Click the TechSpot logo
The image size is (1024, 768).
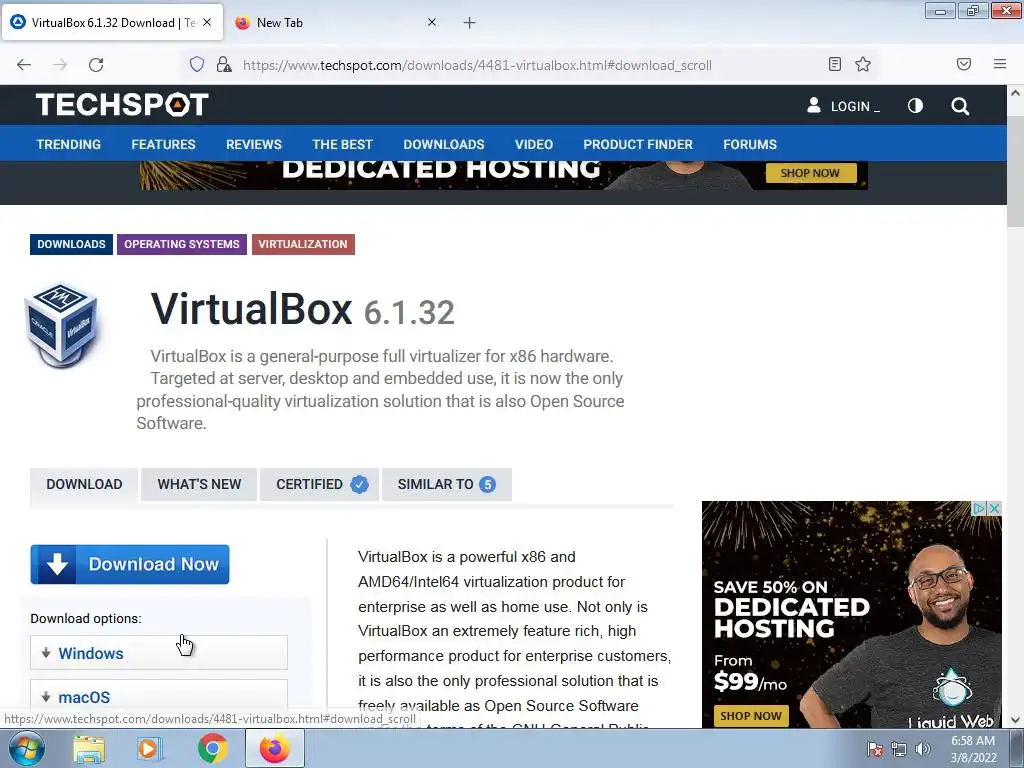point(122,104)
